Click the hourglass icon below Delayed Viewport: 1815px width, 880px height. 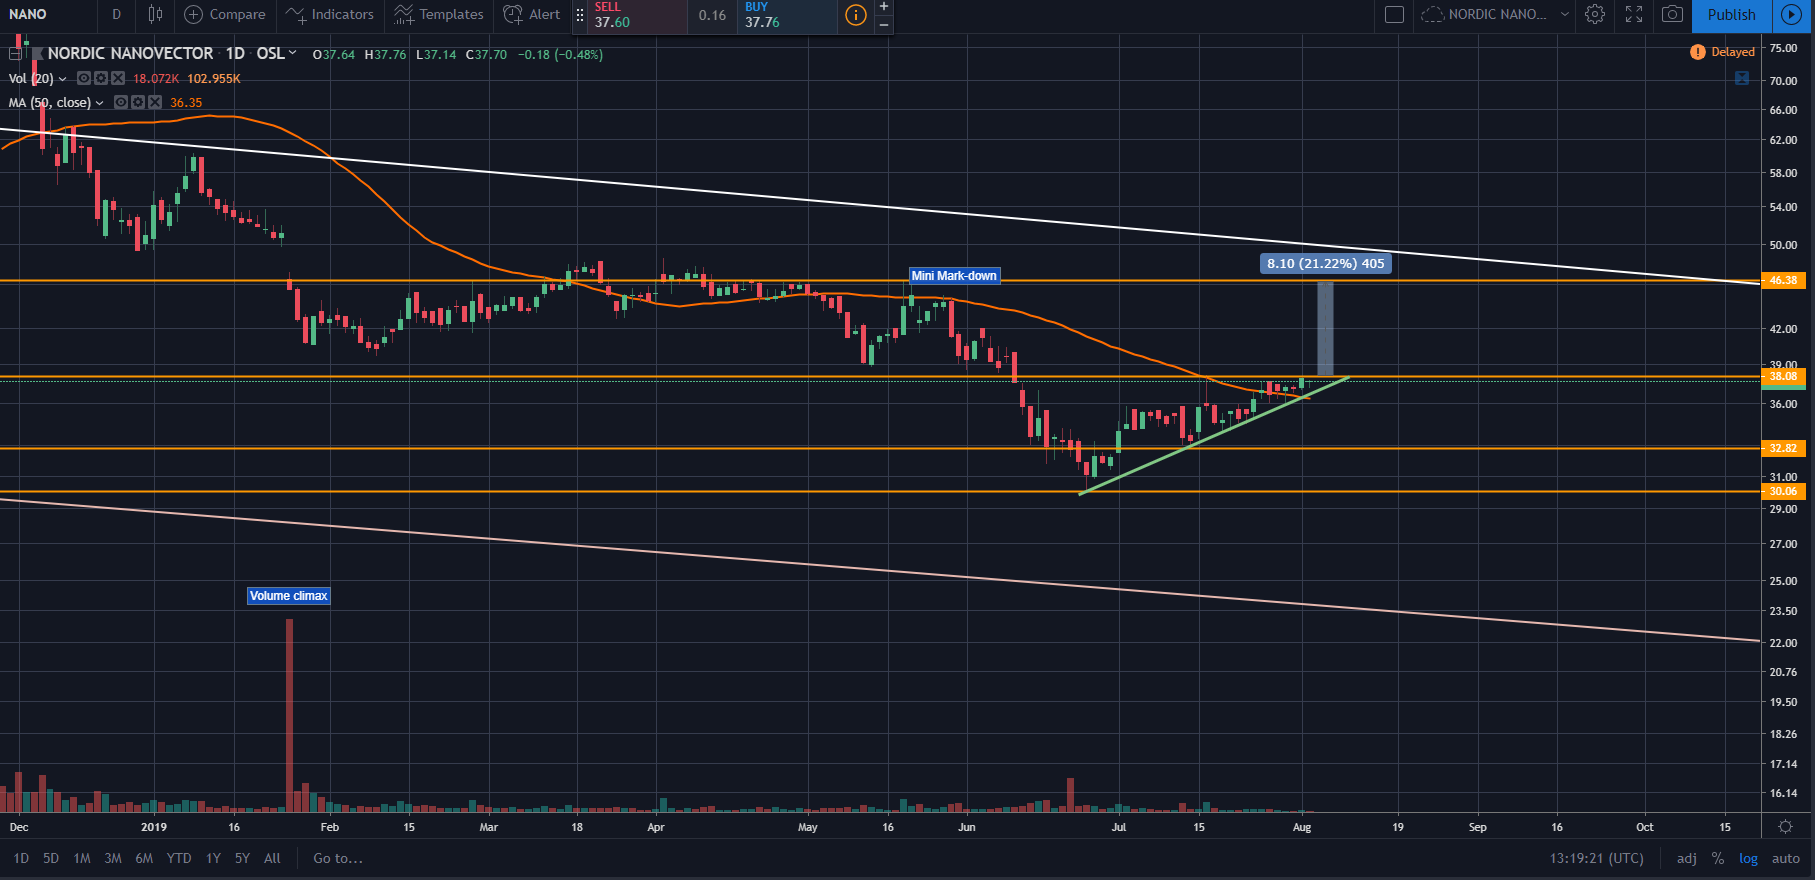[x=1742, y=78]
